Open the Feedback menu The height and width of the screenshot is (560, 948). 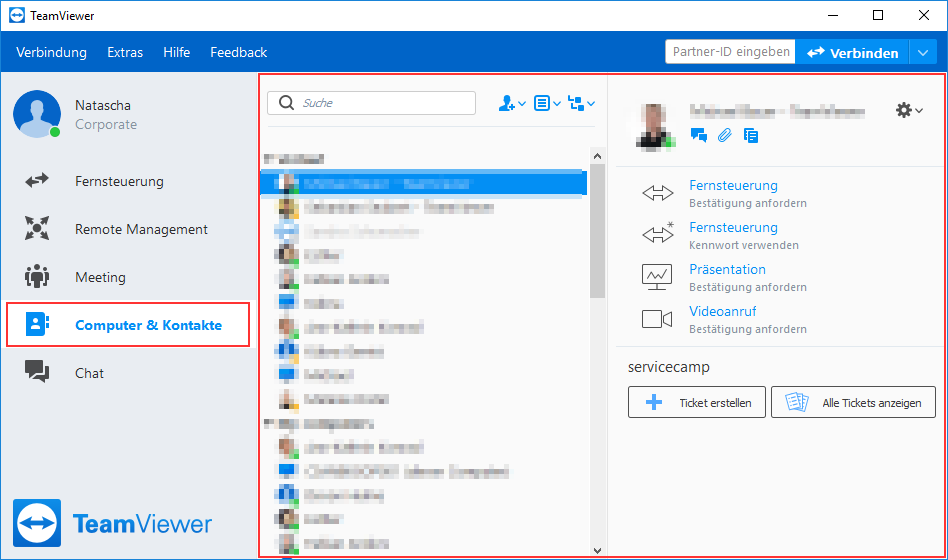[x=239, y=53]
